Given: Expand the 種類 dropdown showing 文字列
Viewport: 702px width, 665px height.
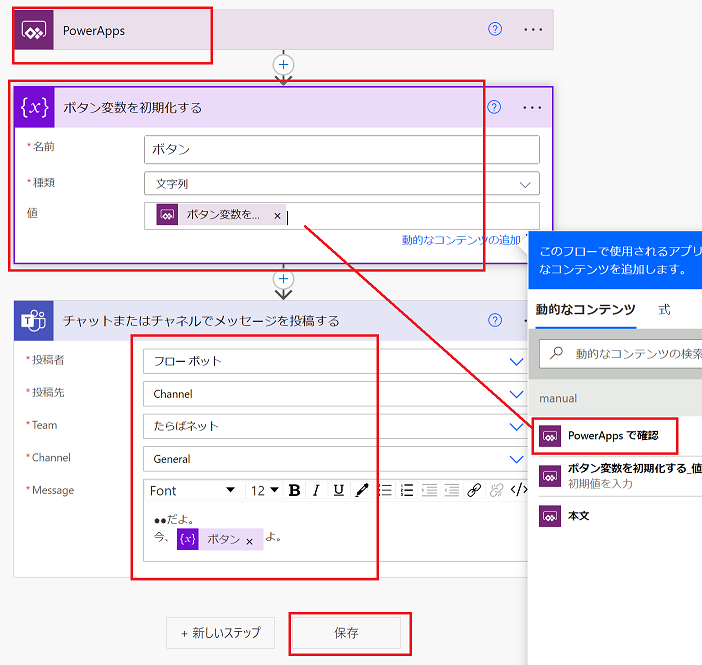Looking at the screenshot, I should click(x=524, y=184).
